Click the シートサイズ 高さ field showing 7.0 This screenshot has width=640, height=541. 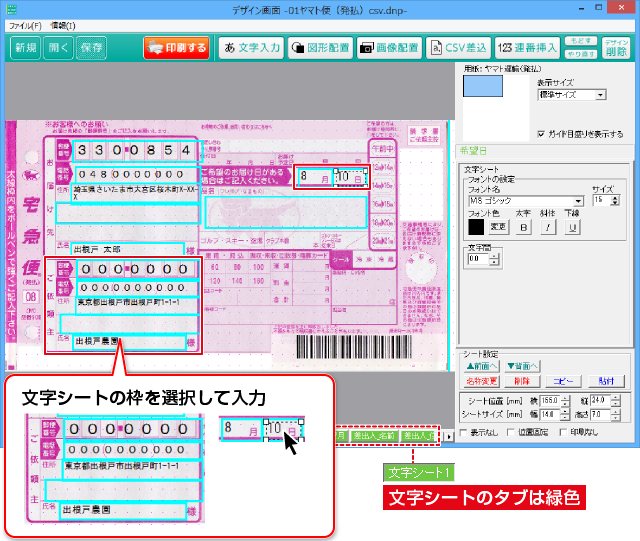click(601, 414)
